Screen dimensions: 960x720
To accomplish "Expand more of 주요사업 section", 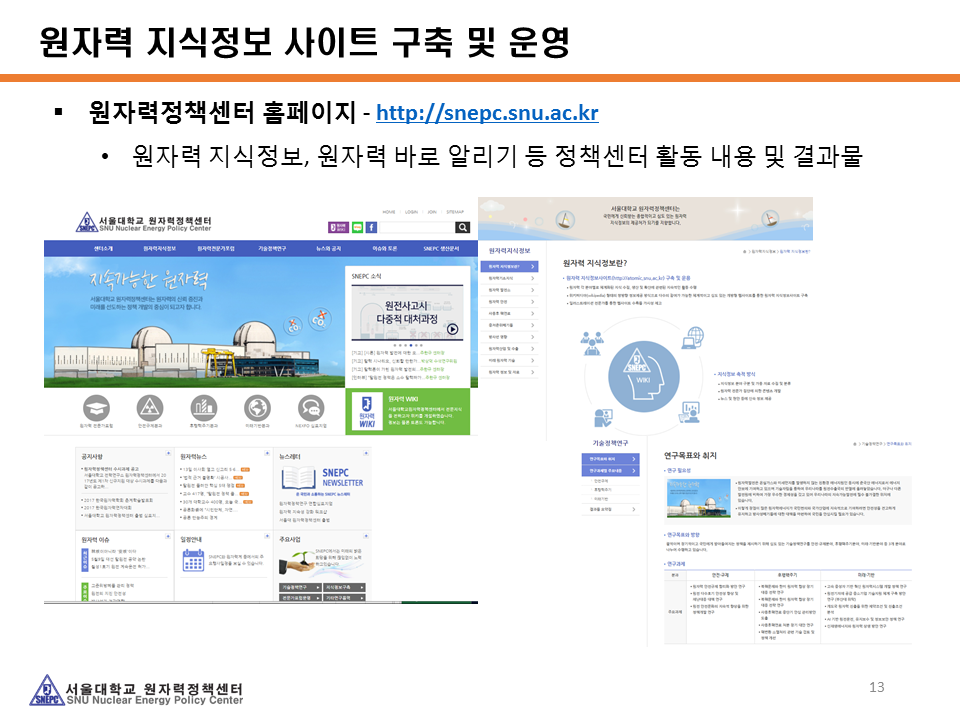I will [366, 536].
